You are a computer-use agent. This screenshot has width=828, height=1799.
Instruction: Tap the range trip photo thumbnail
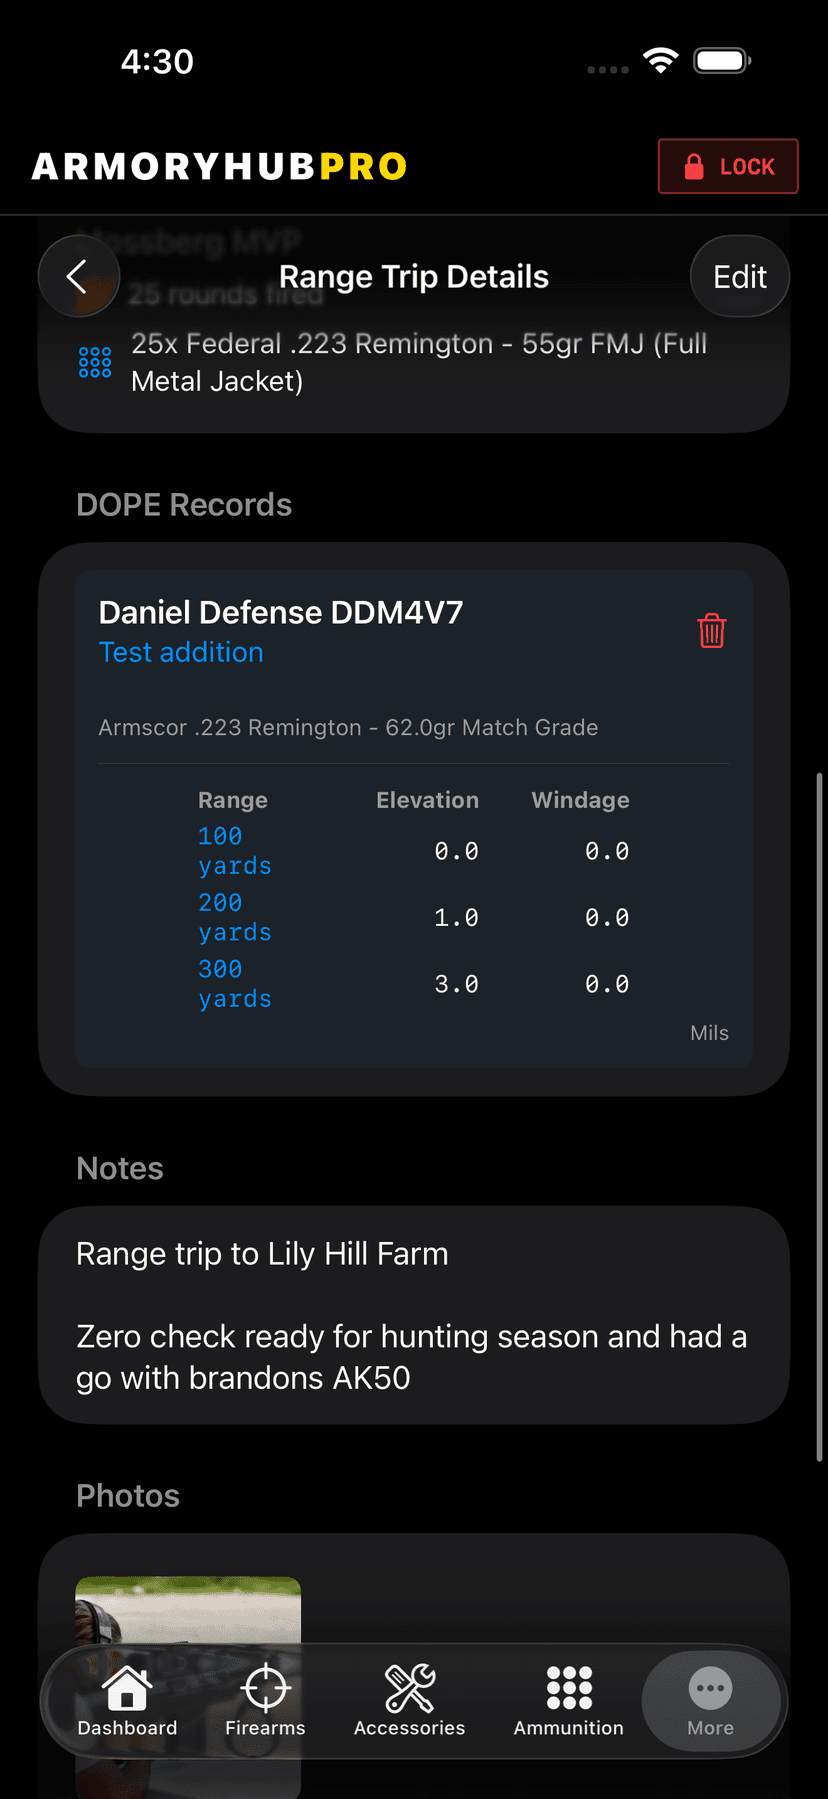188,1610
